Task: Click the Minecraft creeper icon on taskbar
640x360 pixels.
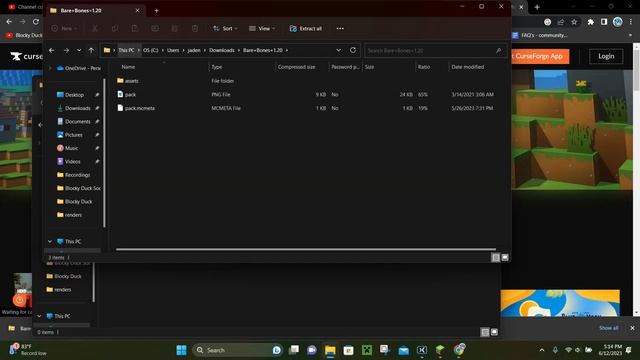Action: pos(367,350)
